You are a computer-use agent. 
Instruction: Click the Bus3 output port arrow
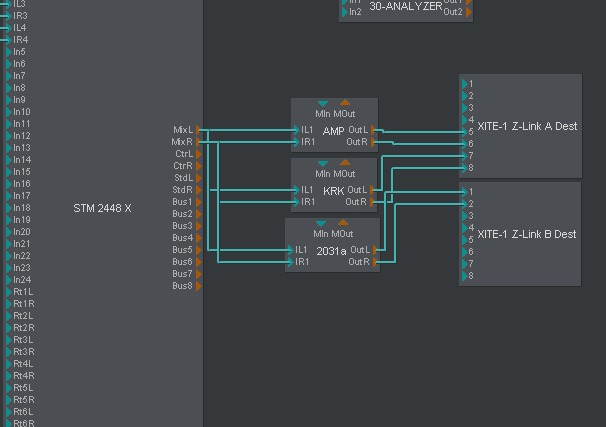199,226
